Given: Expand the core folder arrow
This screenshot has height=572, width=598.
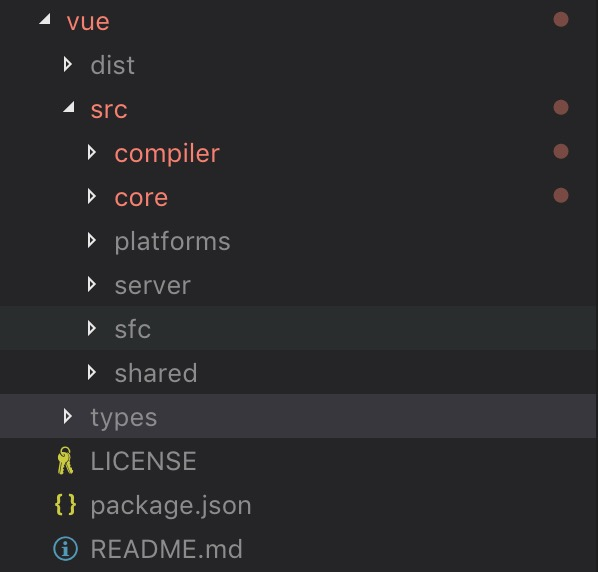Looking at the screenshot, I should pyautogui.click(x=92, y=196).
